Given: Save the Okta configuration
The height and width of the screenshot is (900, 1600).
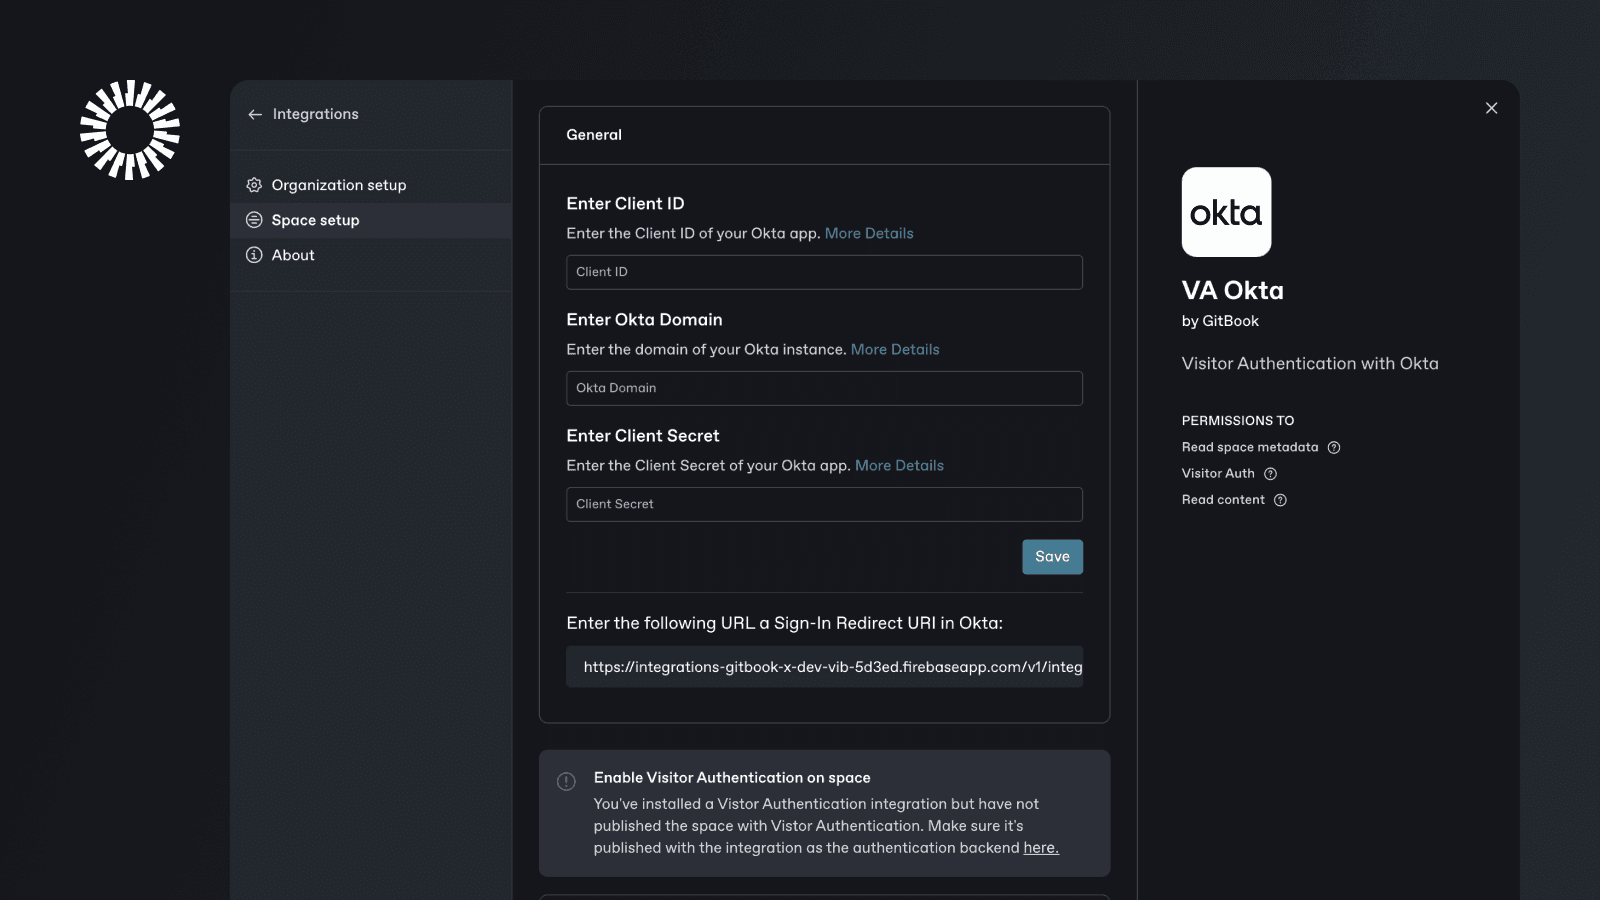Looking at the screenshot, I should click(x=1052, y=557).
